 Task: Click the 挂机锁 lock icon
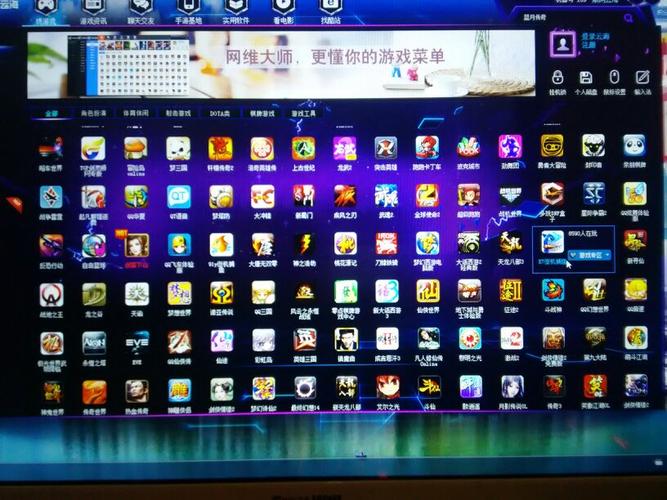click(558, 77)
